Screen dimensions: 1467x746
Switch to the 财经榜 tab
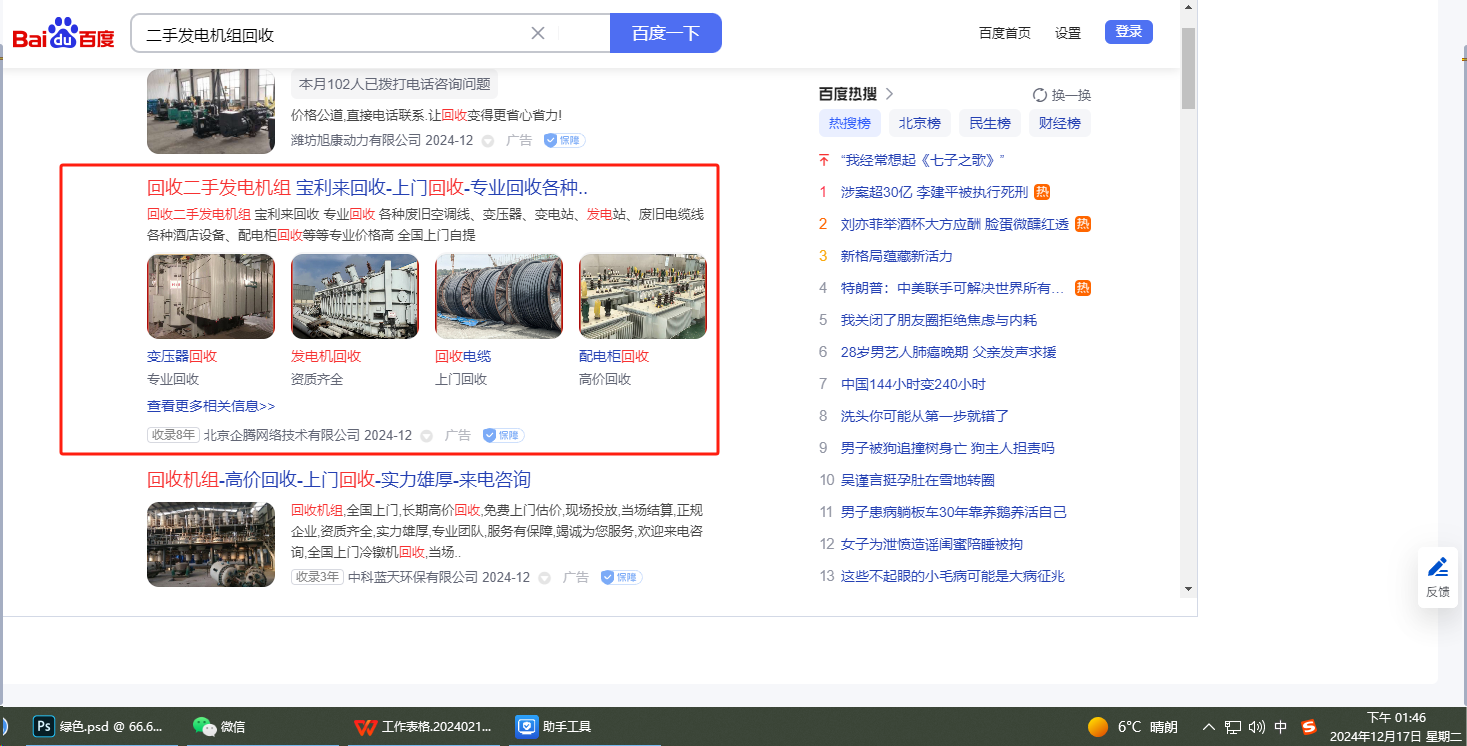[1060, 123]
